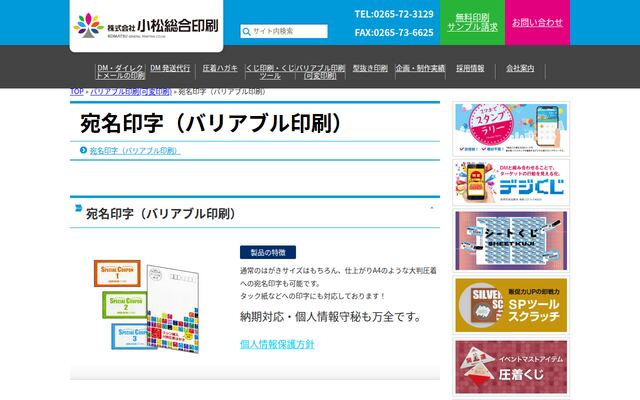Click the FAX:0265-73-6625 text
The height and width of the screenshot is (400, 640).
(x=394, y=33)
